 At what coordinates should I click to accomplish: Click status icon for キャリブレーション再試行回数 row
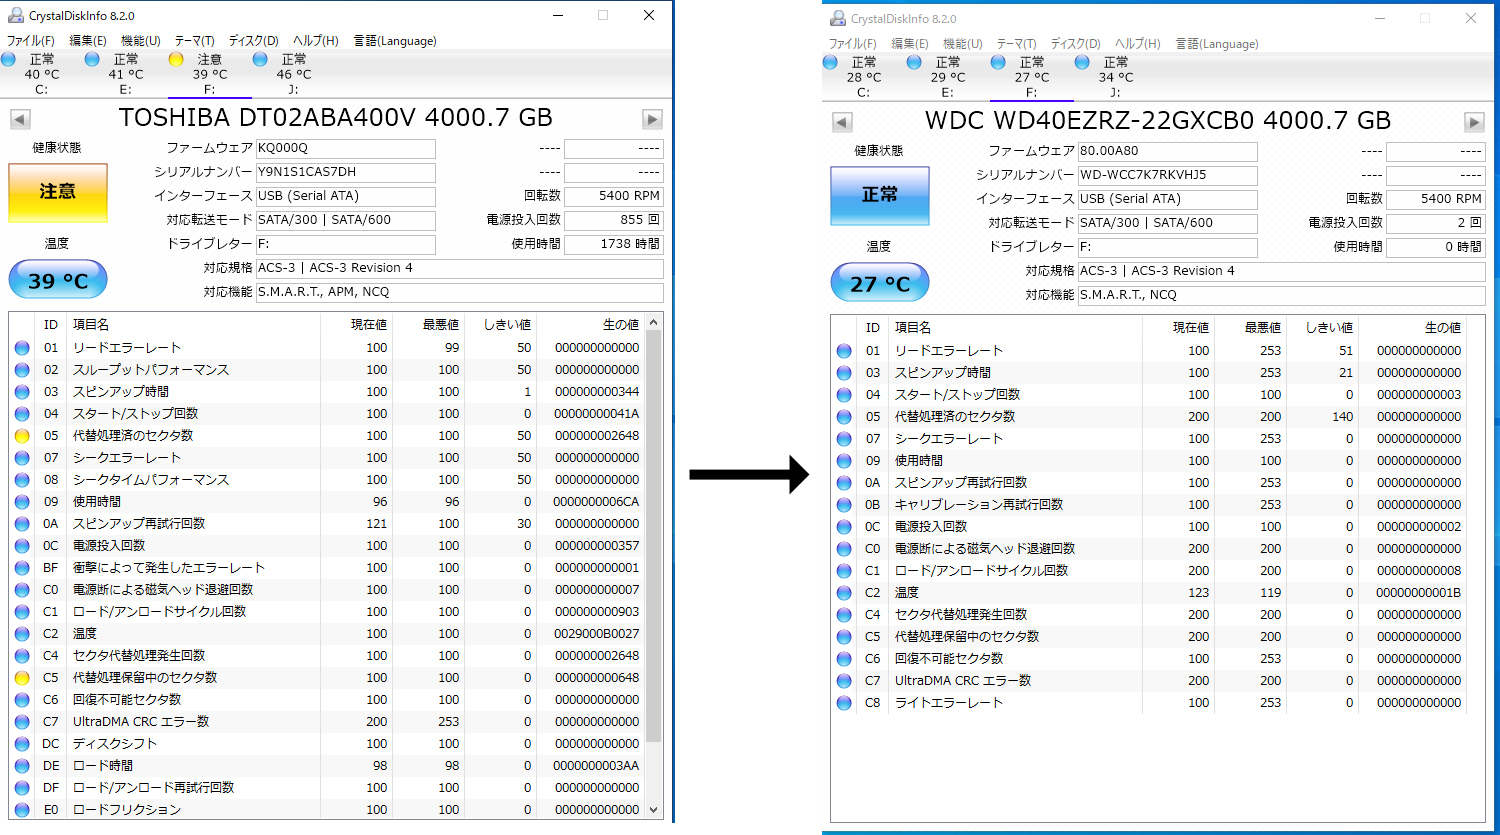pyautogui.click(x=844, y=505)
